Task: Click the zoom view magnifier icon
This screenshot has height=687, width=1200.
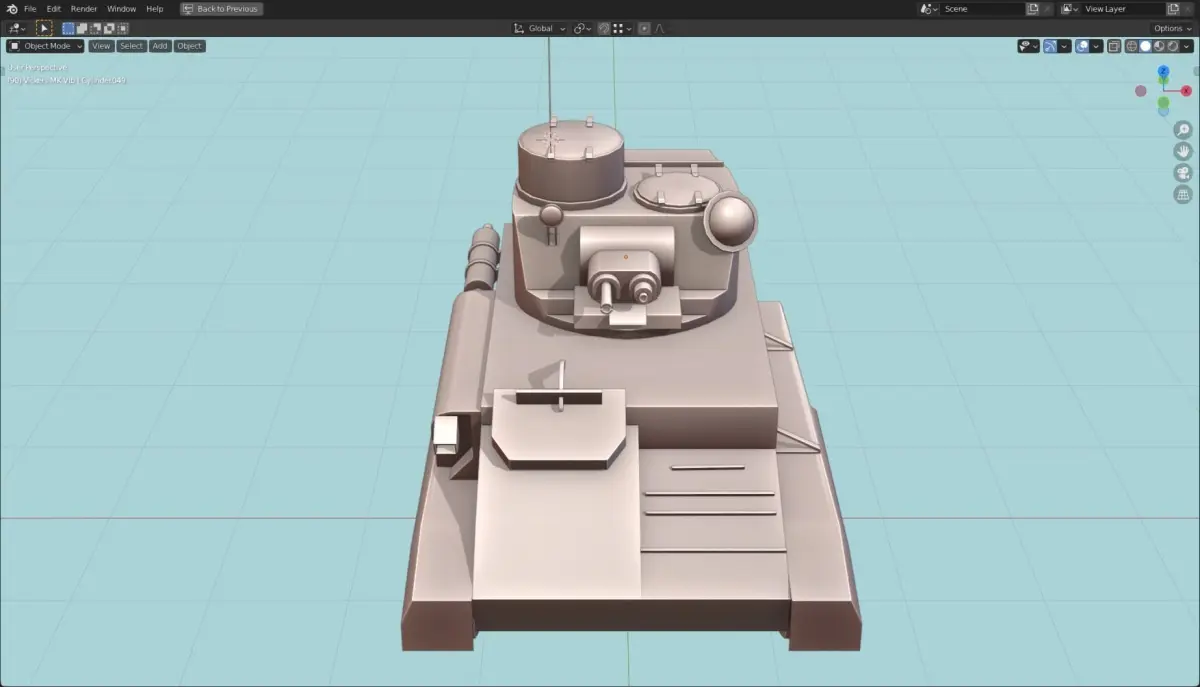Action: (x=1182, y=130)
